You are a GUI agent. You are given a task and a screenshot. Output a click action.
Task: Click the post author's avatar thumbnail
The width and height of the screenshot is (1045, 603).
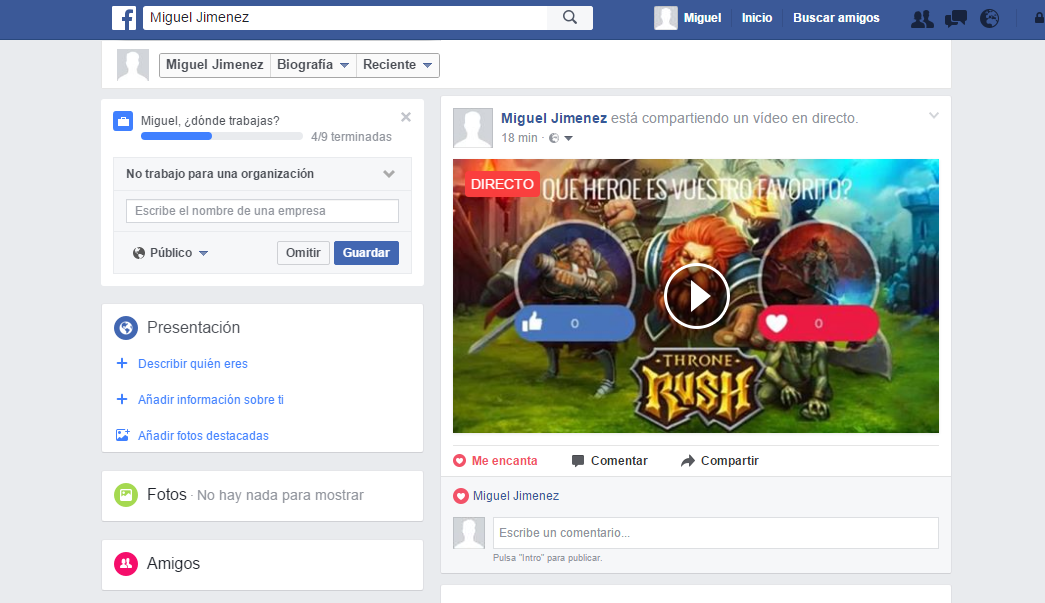coord(473,128)
